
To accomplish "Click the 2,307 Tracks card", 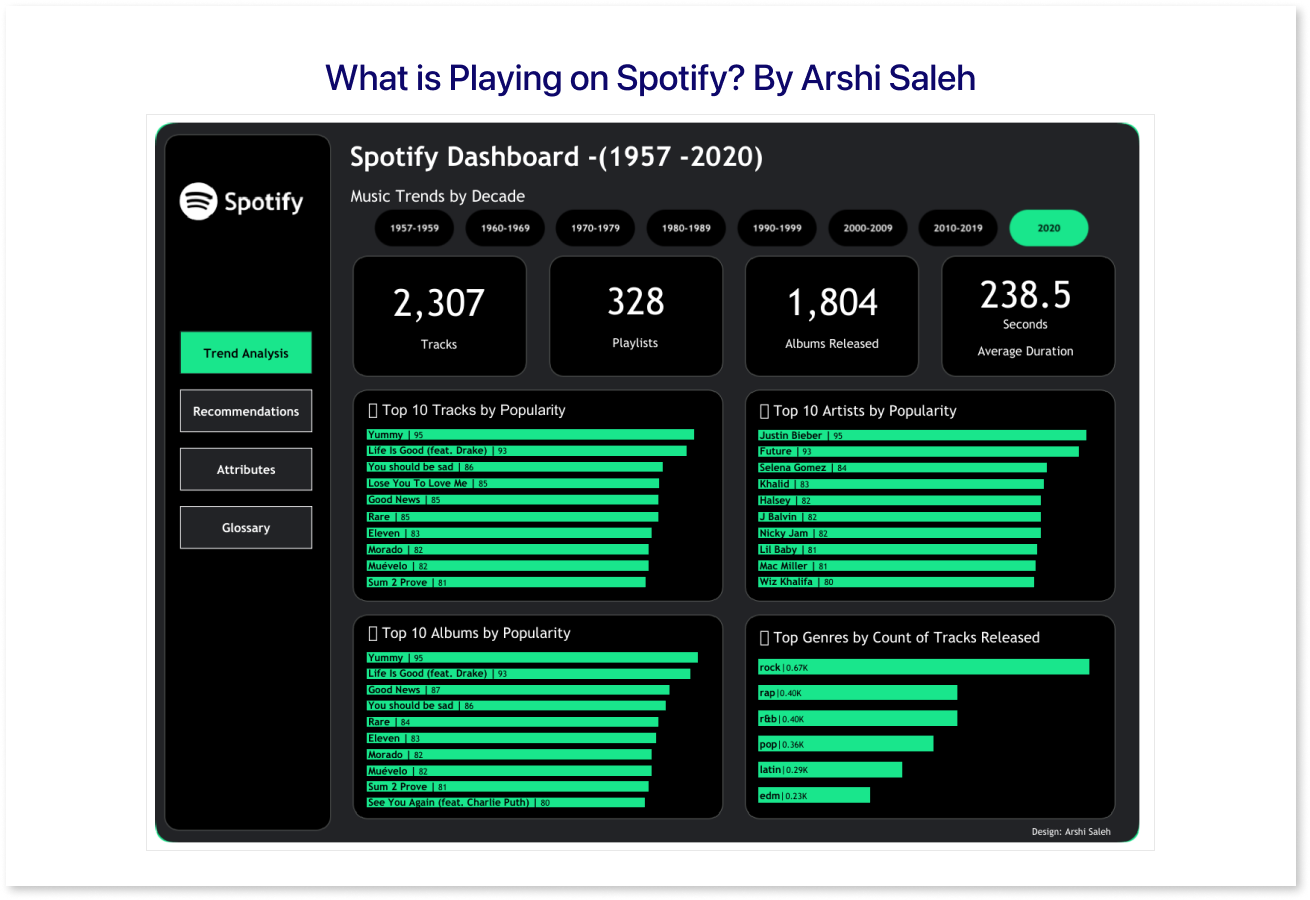I will [x=439, y=316].
